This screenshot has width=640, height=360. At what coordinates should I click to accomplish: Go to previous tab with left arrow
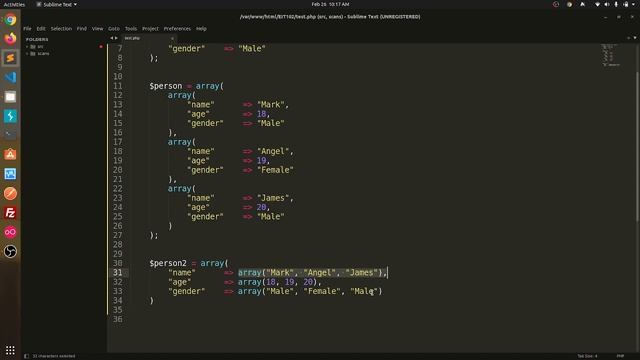coord(111,38)
